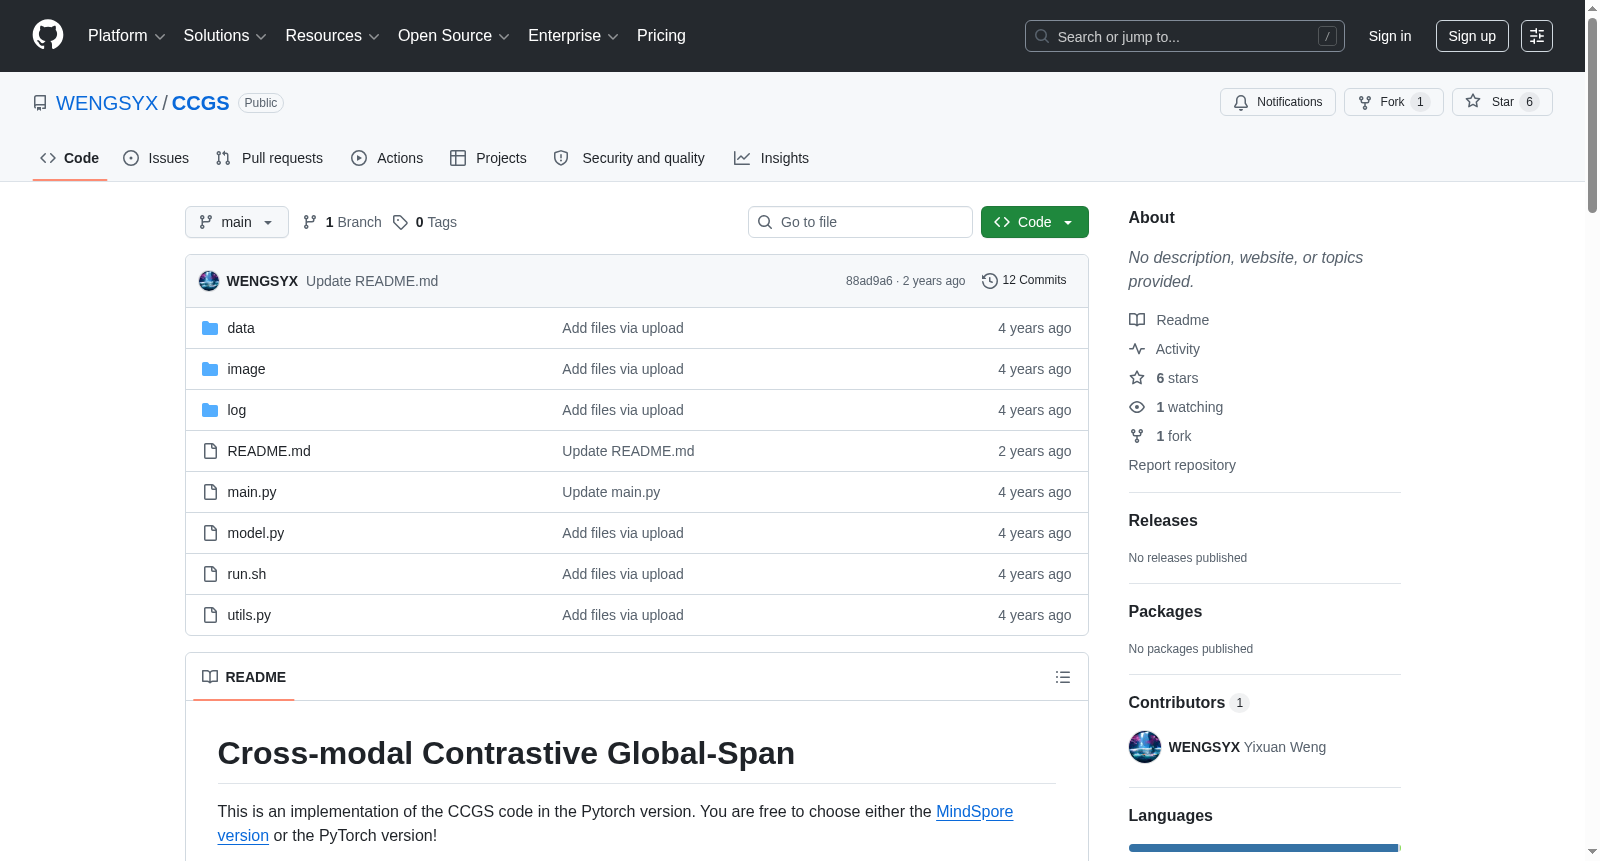
Task: Click the contributor avatar for Yixuan Weng
Action: (x=1145, y=747)
